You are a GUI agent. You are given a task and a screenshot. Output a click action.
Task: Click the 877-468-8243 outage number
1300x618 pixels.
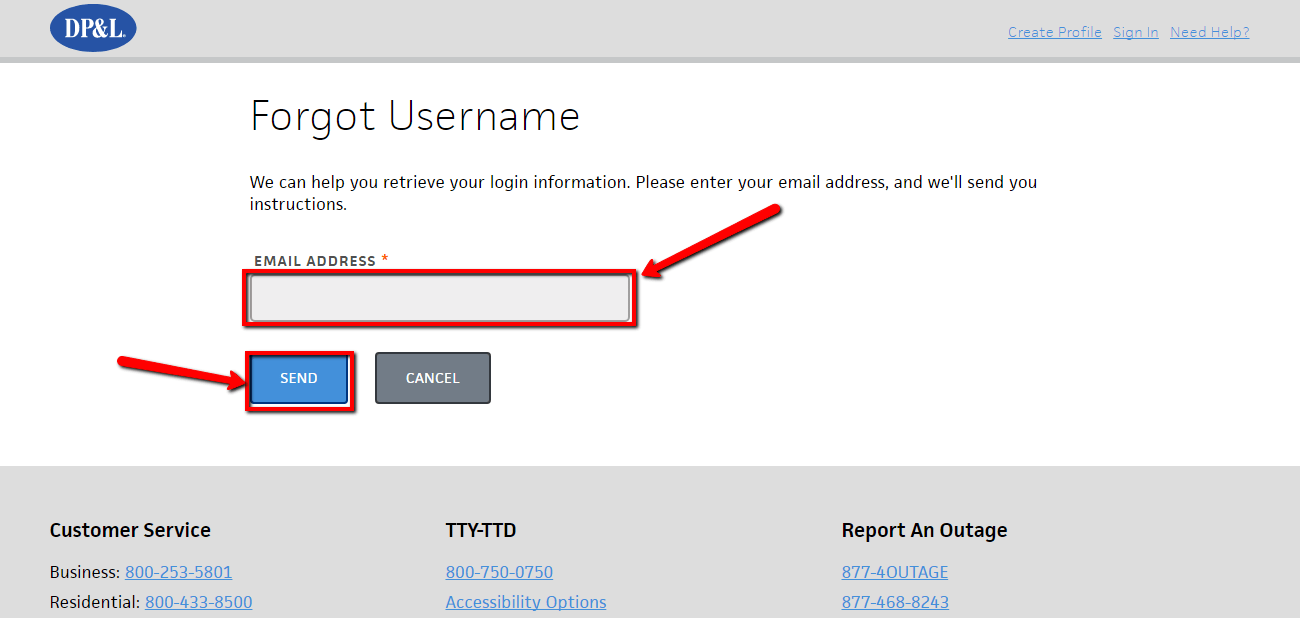(x=894, y=602)
